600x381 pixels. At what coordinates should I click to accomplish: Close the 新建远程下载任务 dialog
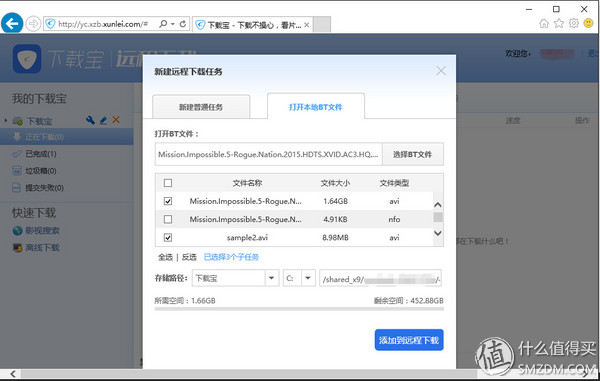click(x=441, y=71)
